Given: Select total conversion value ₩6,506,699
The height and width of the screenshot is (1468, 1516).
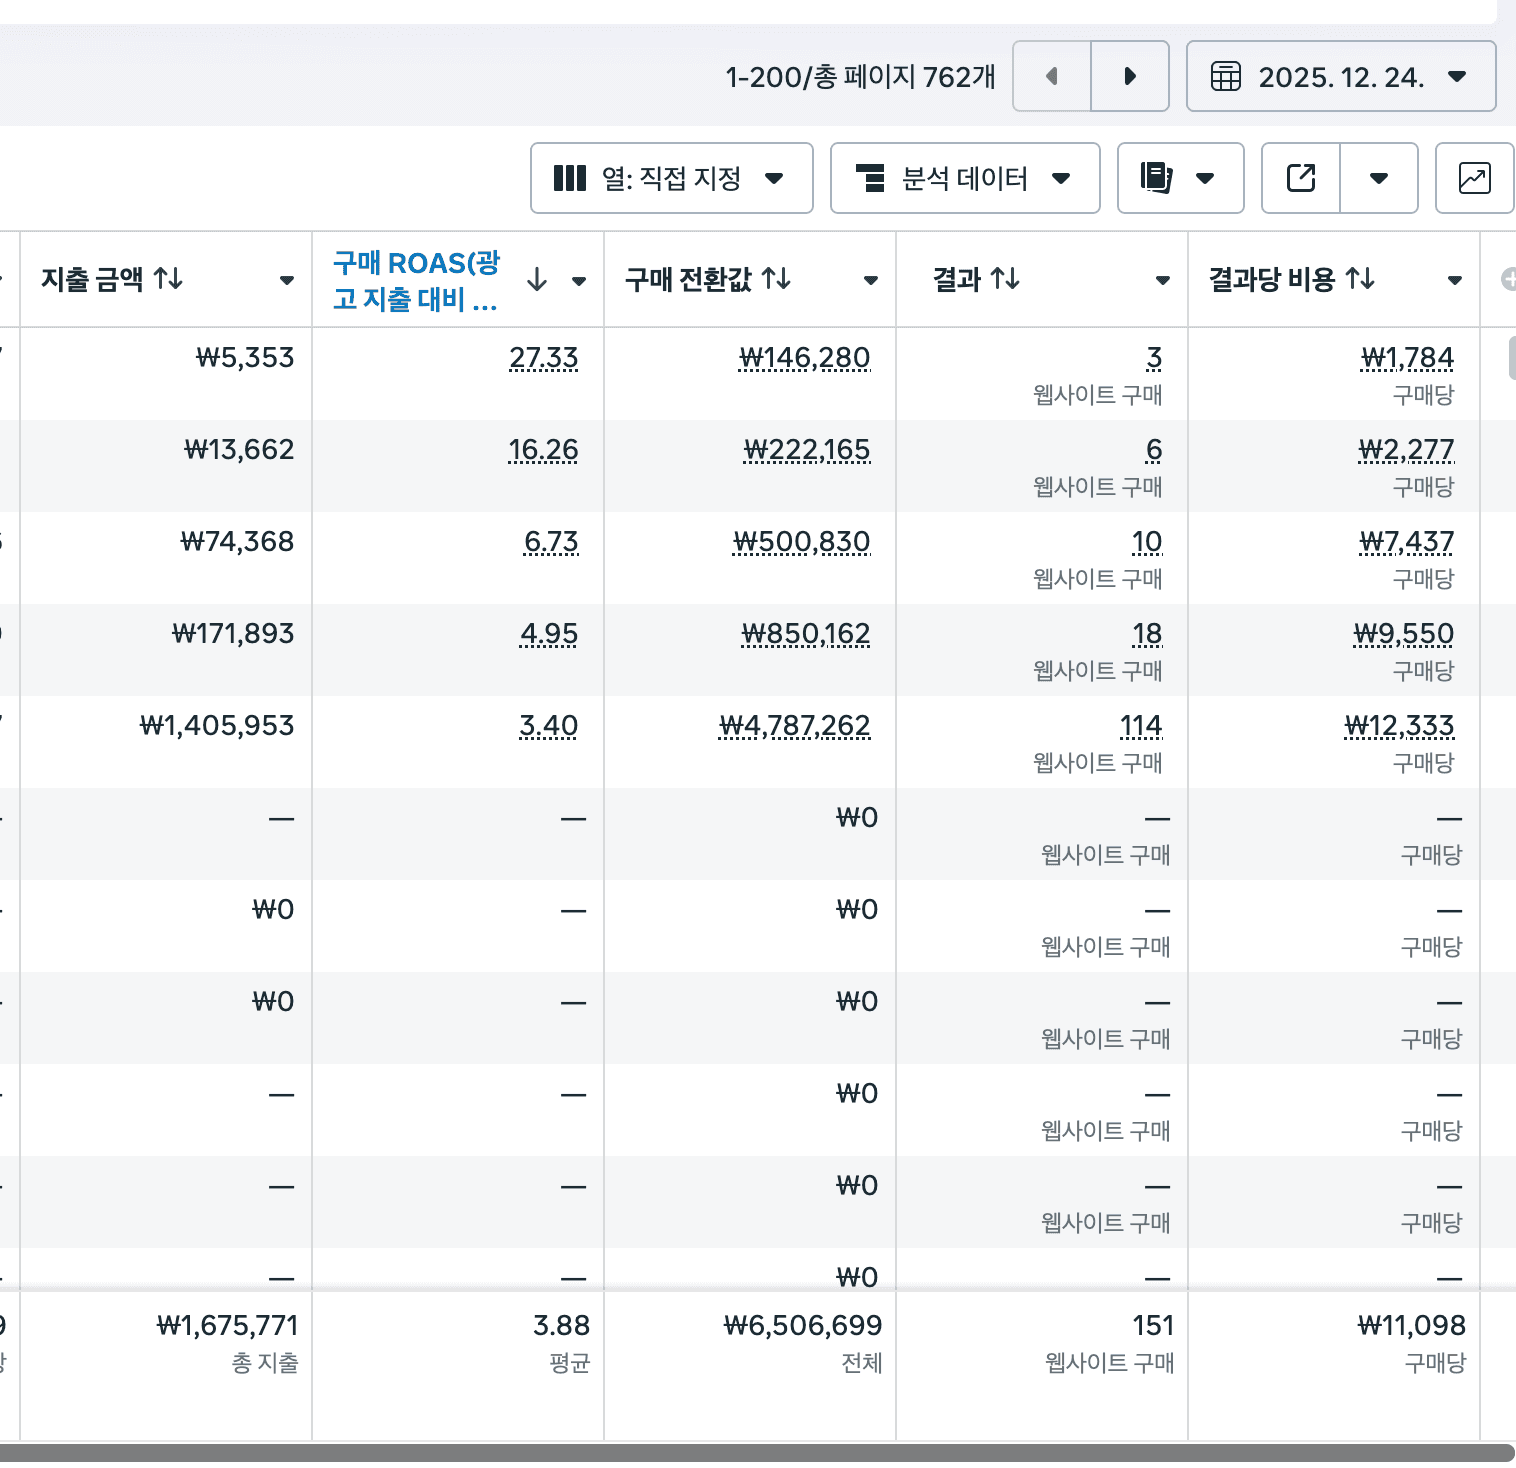Looking at the screenshot, I should click(x=803, y=1326).
